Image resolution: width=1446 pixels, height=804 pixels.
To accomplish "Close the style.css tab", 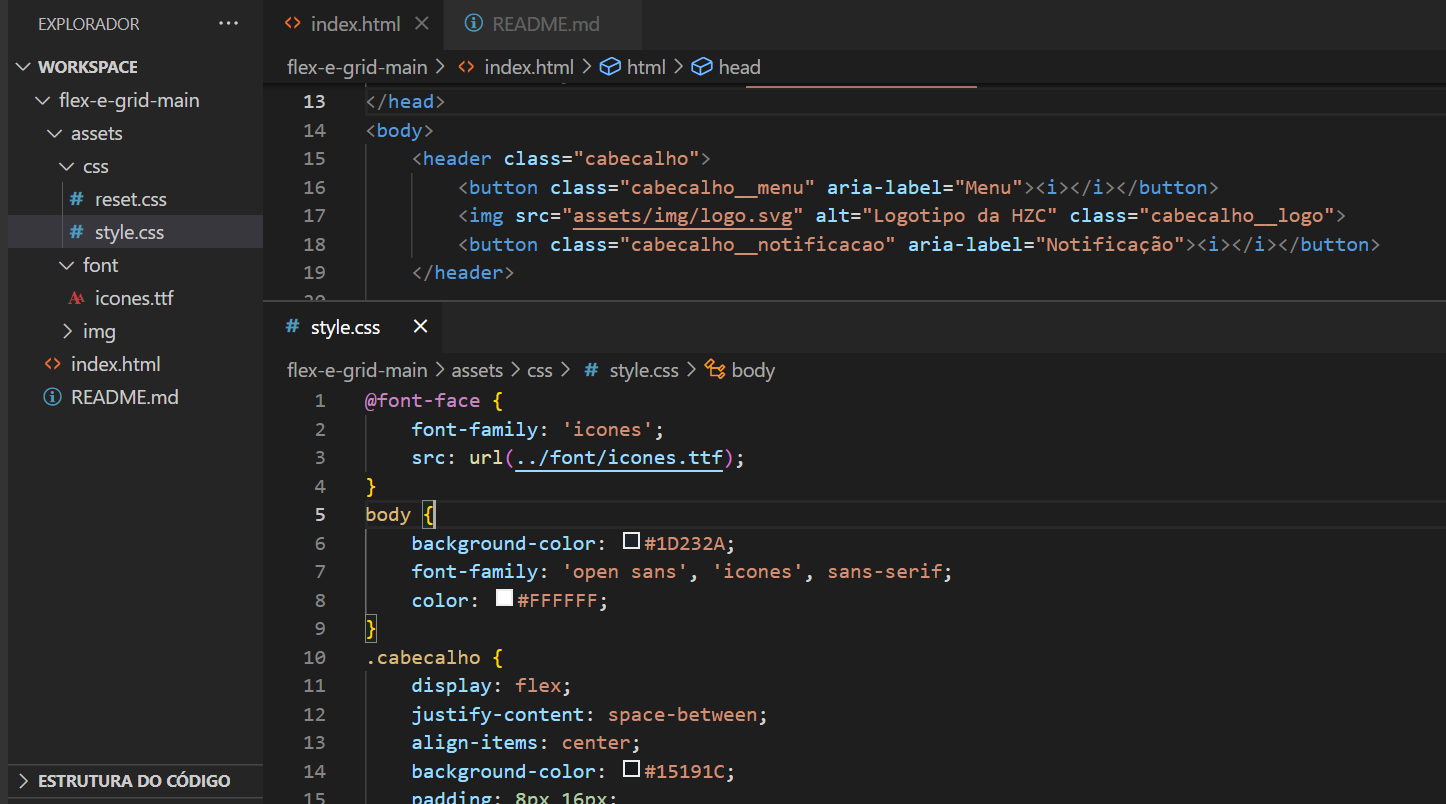I will point(420,327).
